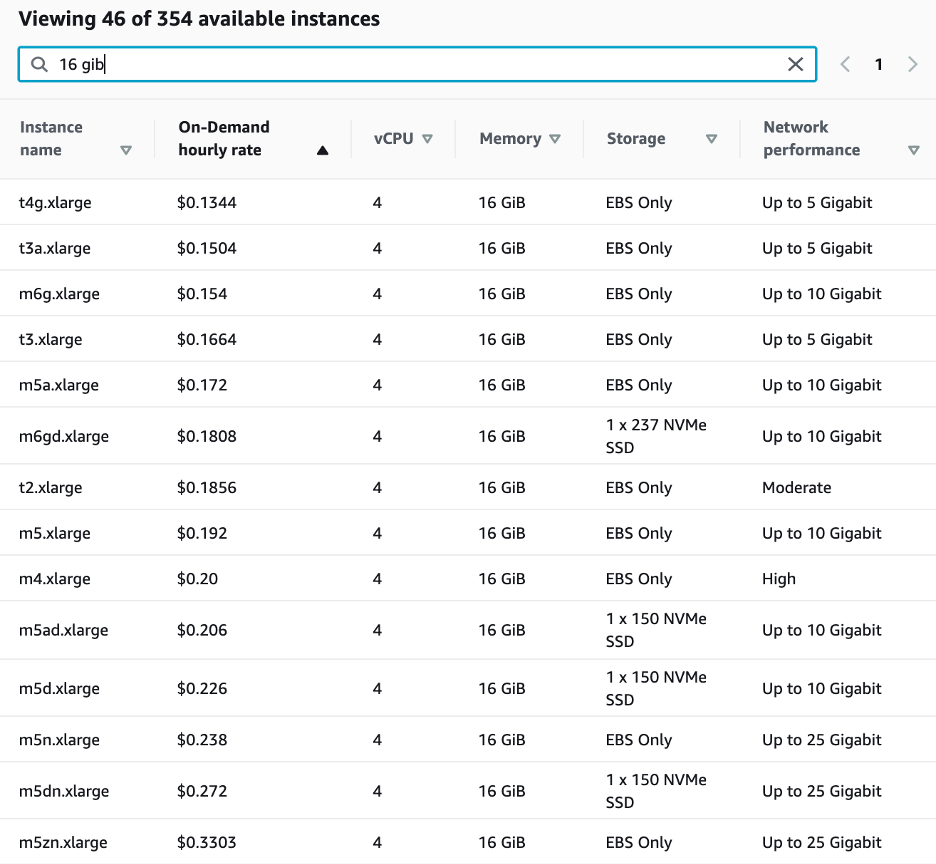Clear the search field with X
This screenshot has width=936, height=864.
click(795, 64)
